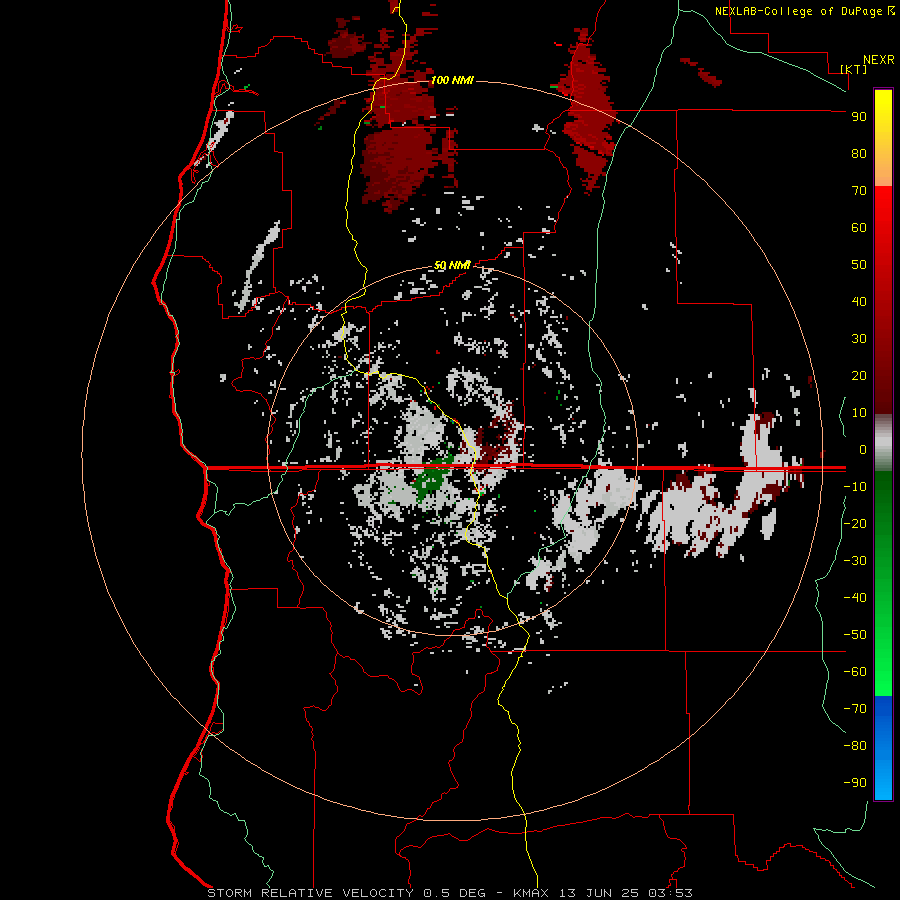Click the [KT] units label

point(853,69)
